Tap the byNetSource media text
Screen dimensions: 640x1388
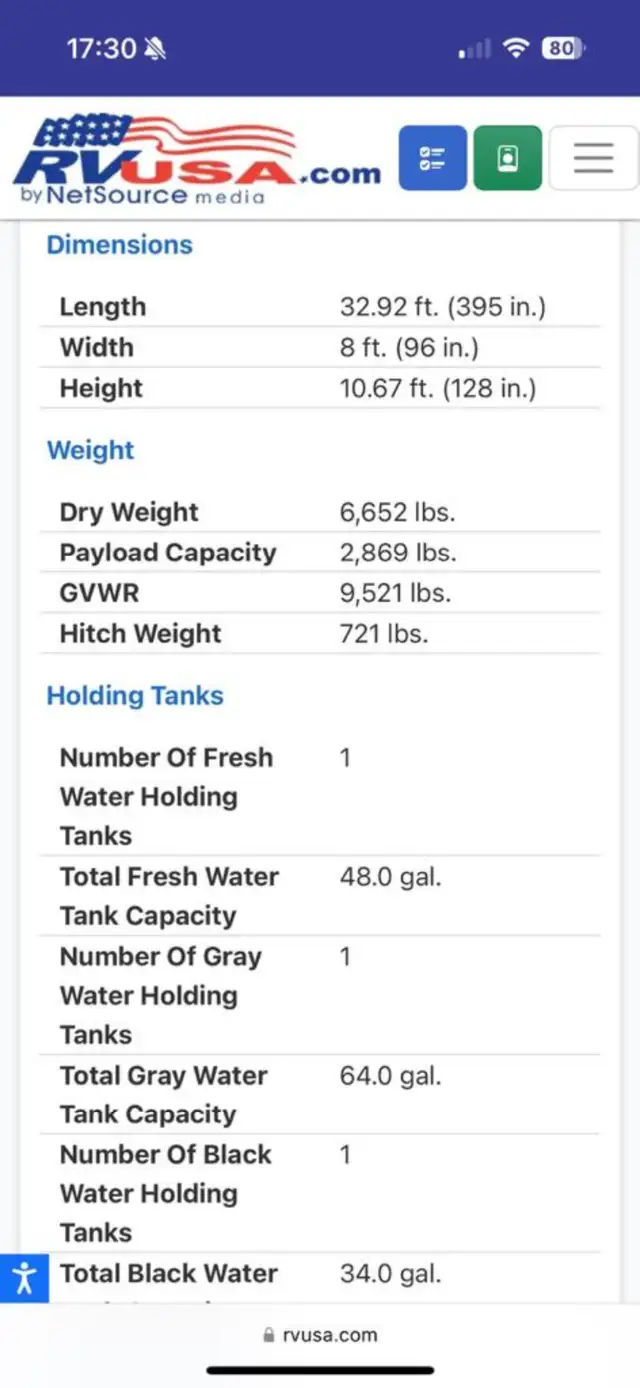pyautogui.click(x=142, y=196)
